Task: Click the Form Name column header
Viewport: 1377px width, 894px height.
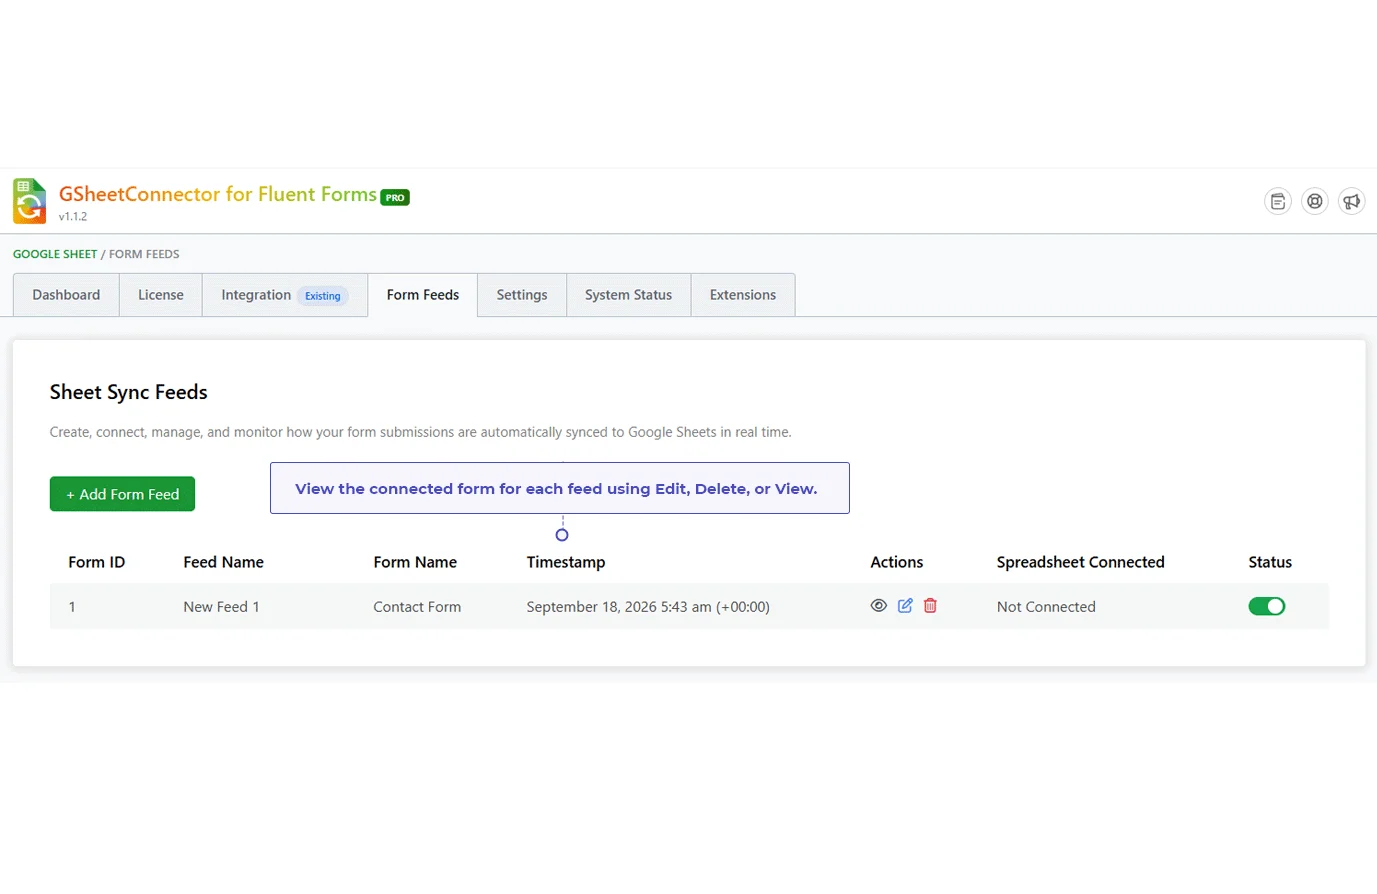Action: coord(415,562)
